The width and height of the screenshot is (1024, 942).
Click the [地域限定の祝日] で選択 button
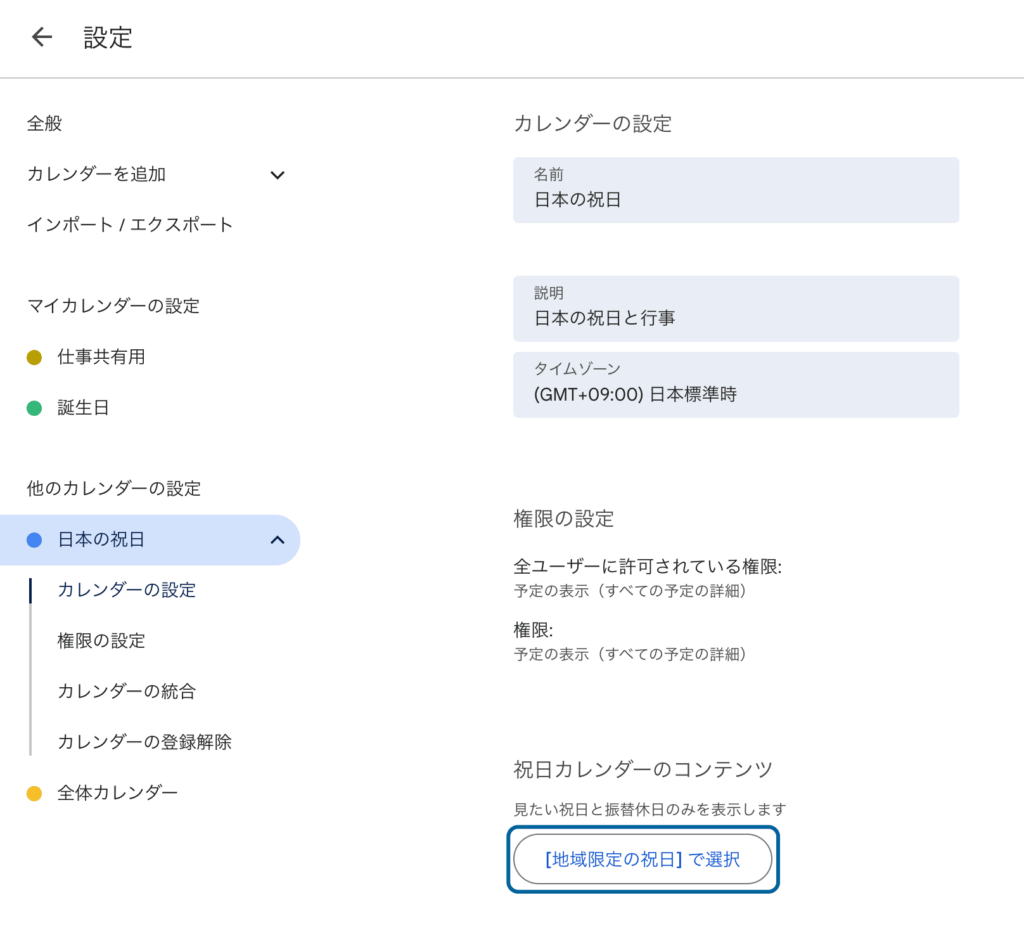642,859
